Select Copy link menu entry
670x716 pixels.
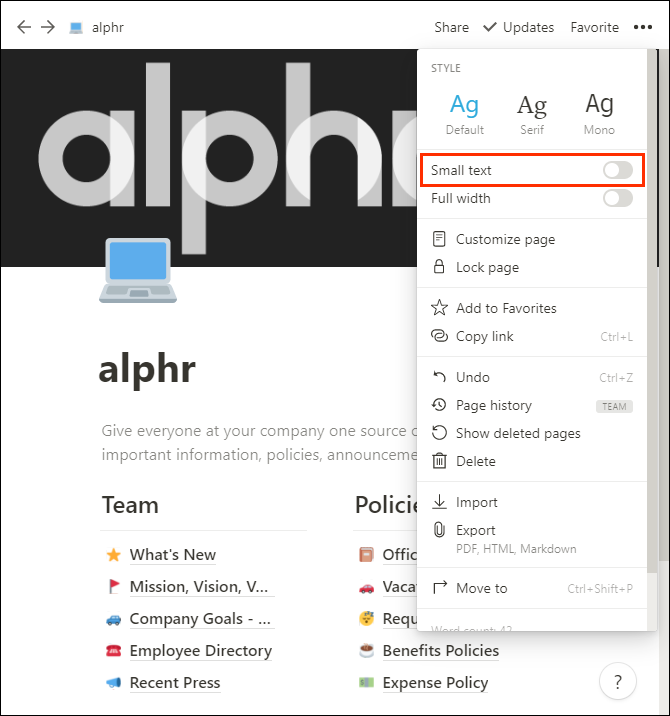pyautogui.click(x=532, y=337)
